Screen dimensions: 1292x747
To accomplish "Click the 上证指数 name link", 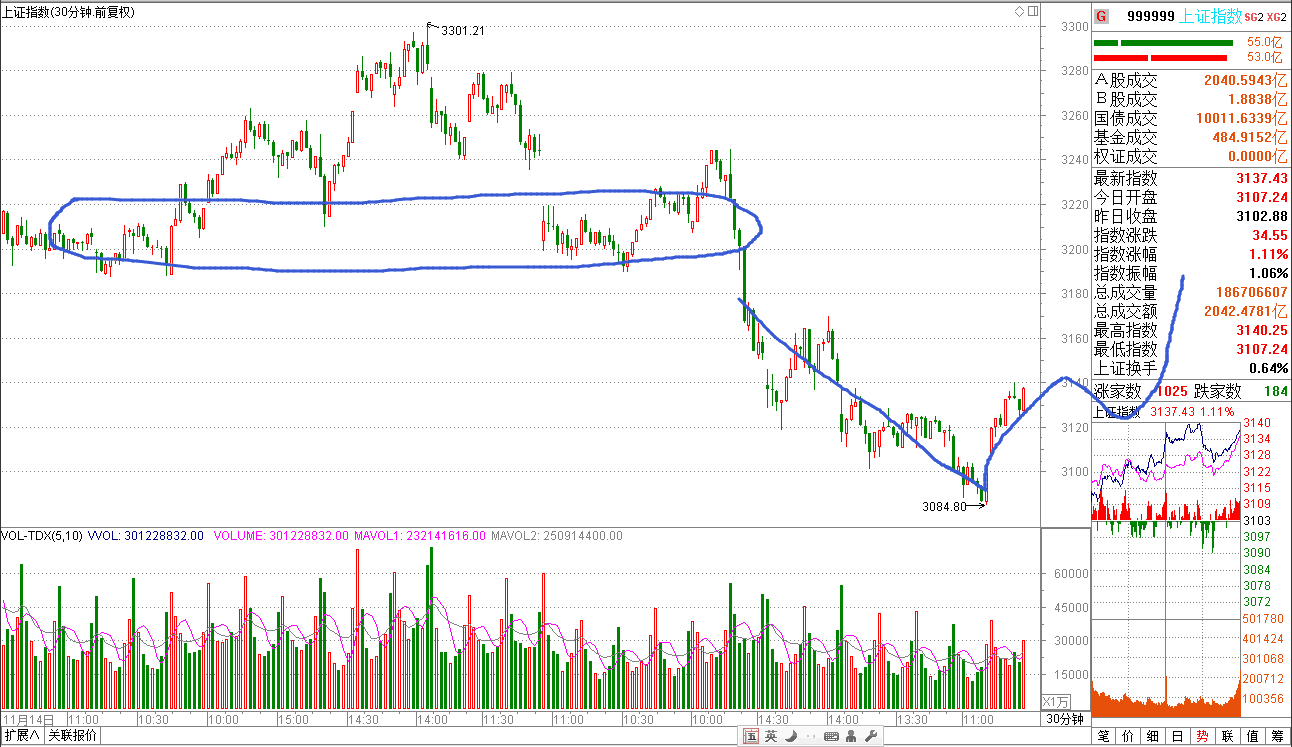I will [1211, 16].
